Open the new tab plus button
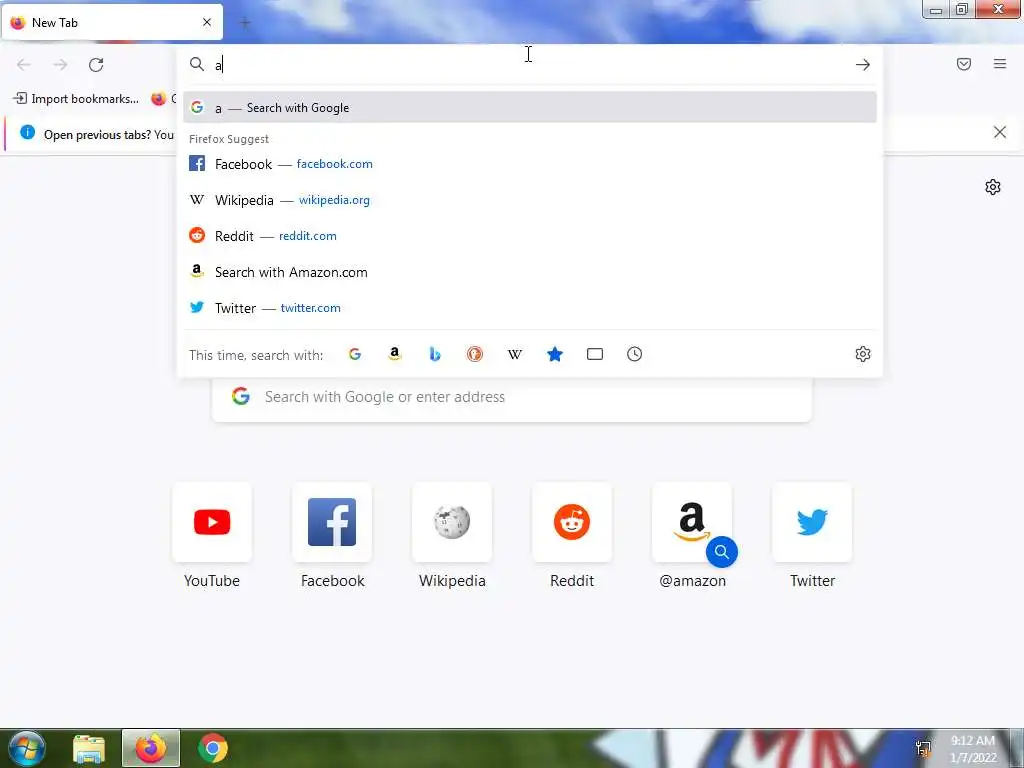1024x768 pixels. (x=245, y=23)
